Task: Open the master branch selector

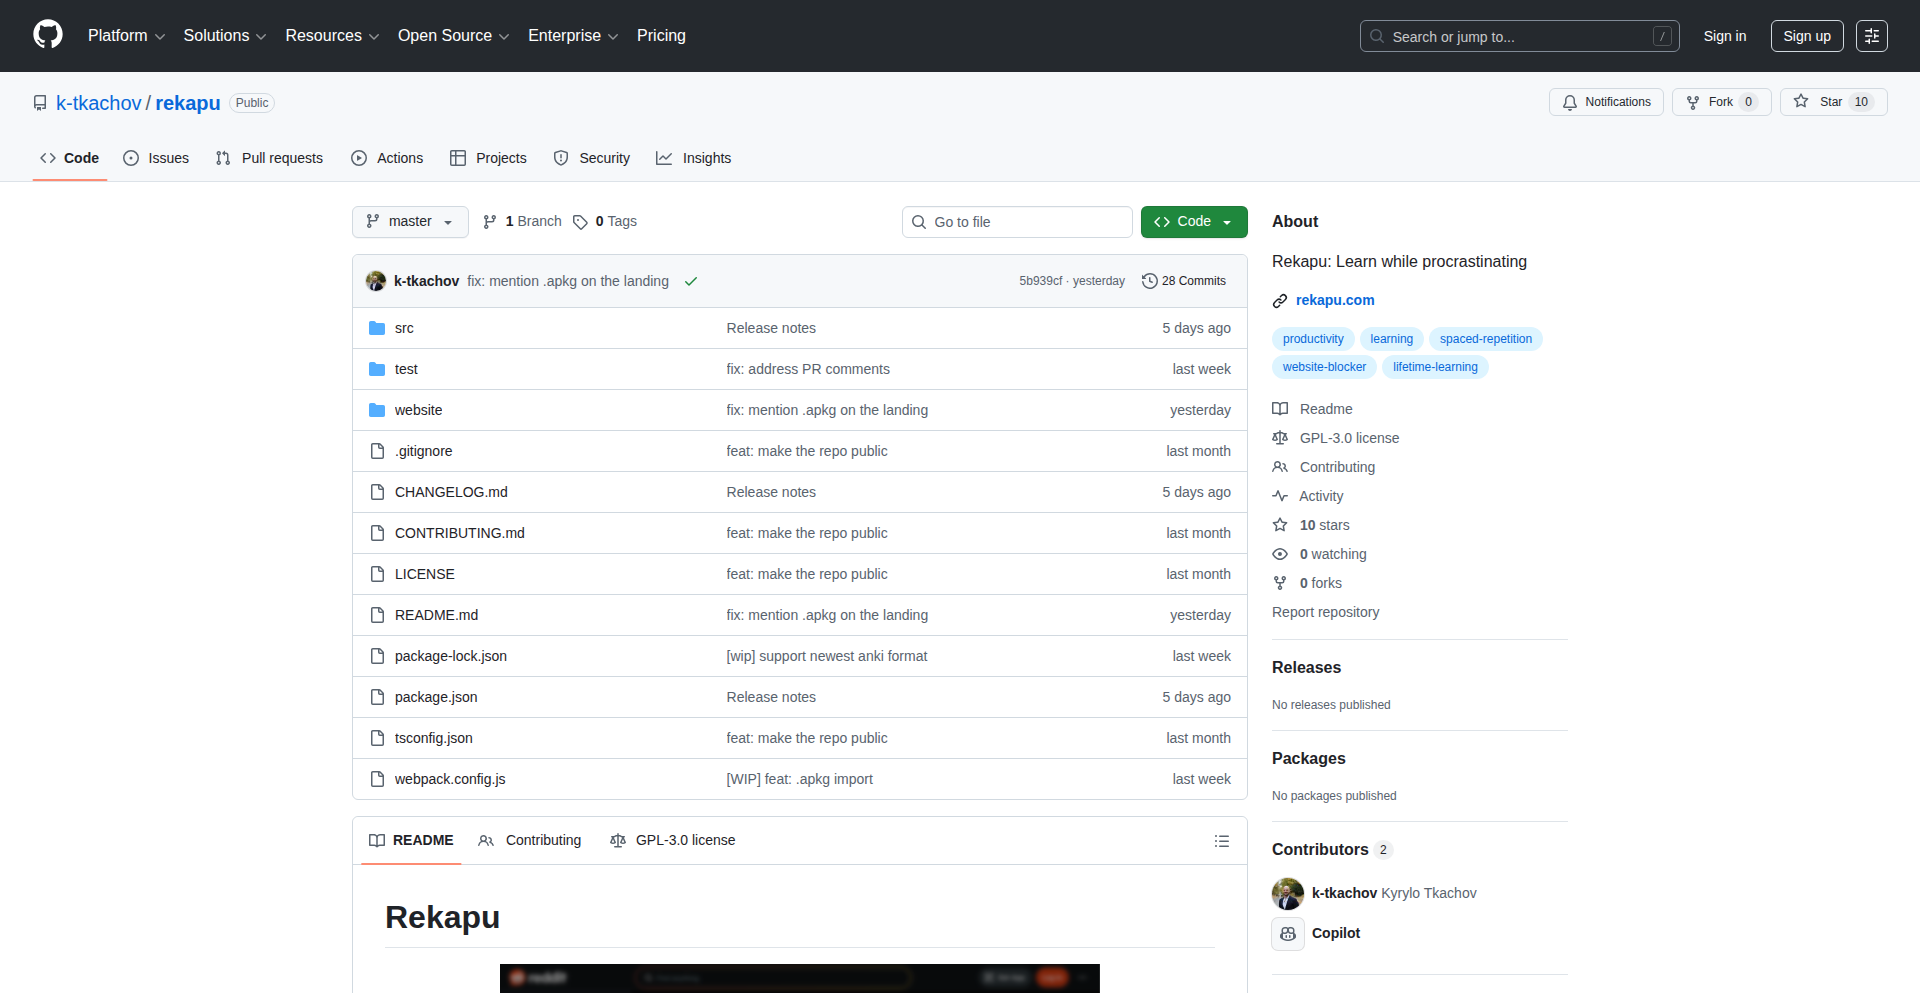Action: point(410,222)
